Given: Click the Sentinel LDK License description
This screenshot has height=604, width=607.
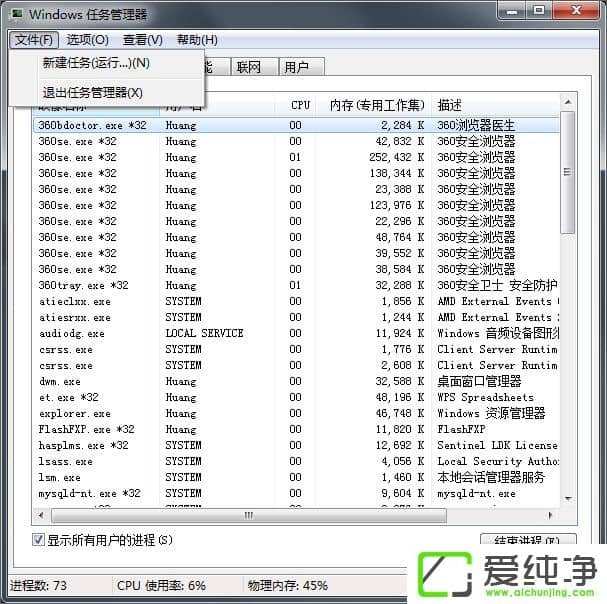Looking at the screenshot, I should pos(497,445).
